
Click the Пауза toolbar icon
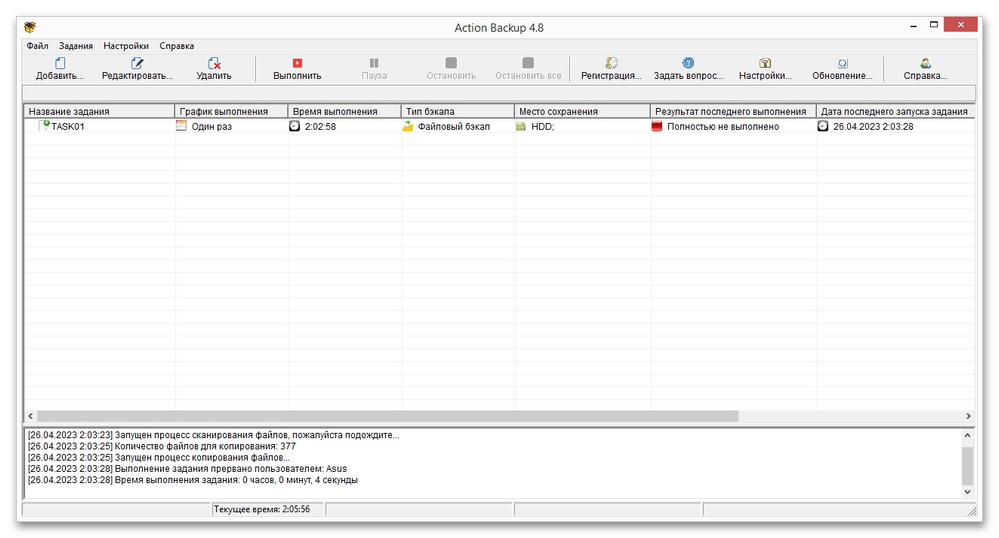[374, 63]
